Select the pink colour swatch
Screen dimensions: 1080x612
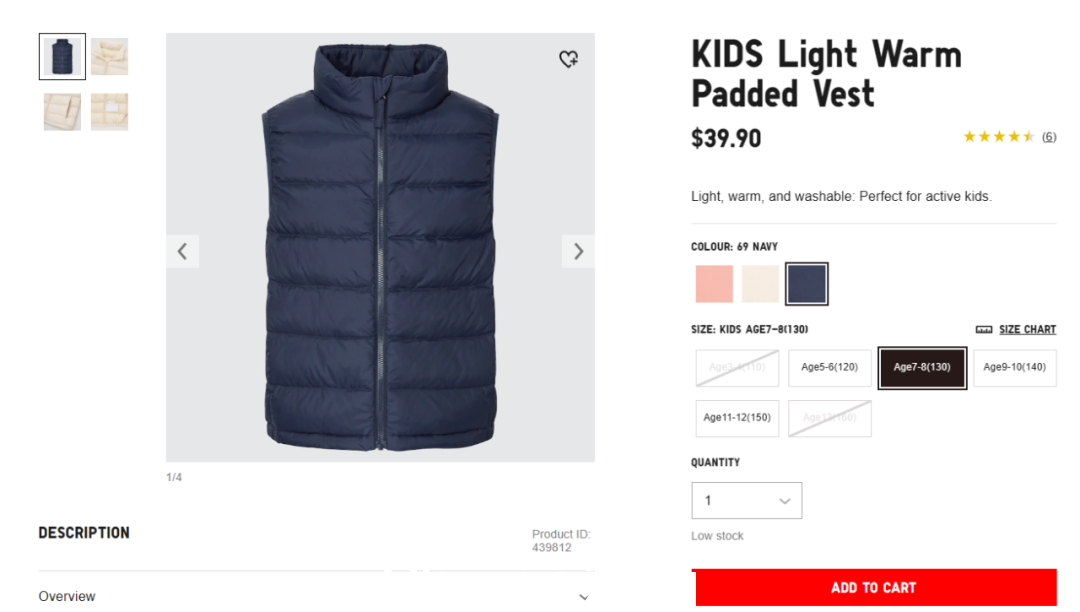[x=714, y=284]
